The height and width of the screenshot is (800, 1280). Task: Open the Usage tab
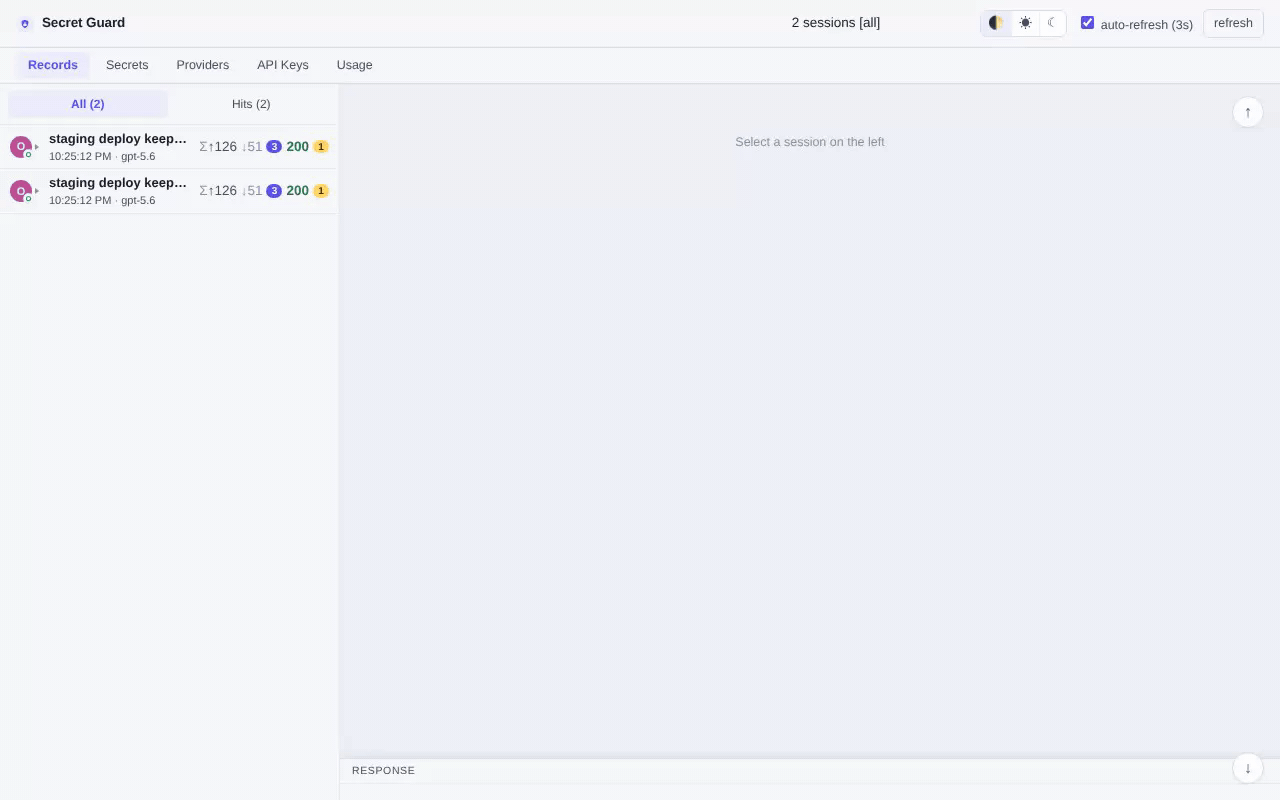[355, 65]
